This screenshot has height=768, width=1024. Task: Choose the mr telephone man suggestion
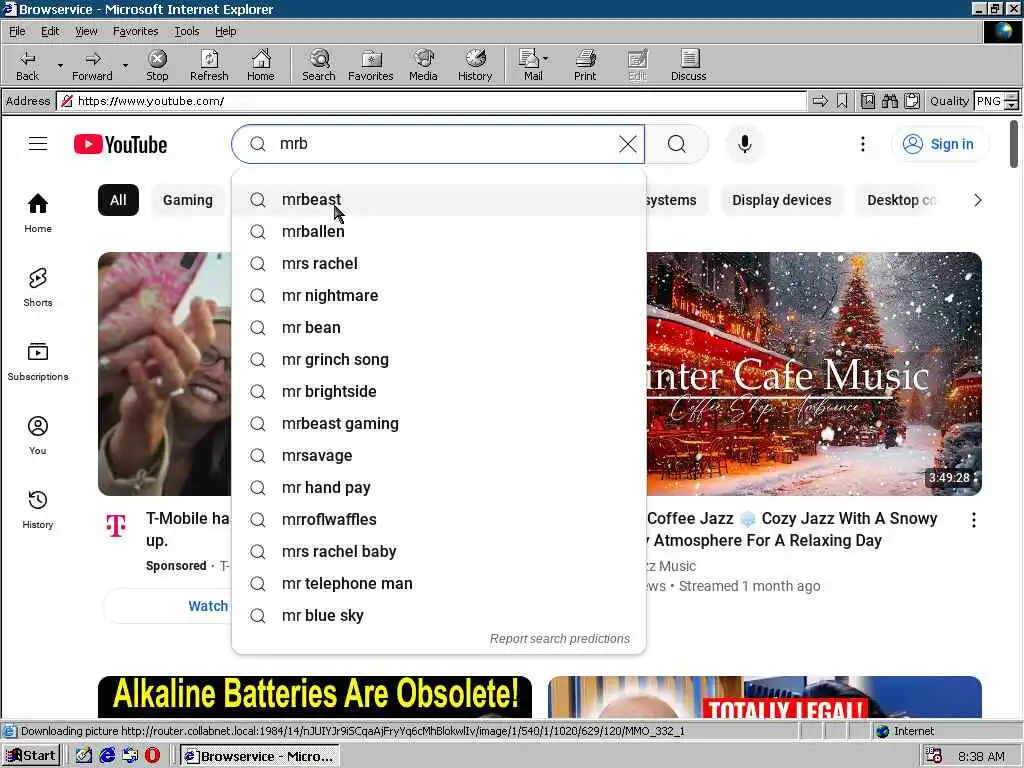tap(438, 584)
